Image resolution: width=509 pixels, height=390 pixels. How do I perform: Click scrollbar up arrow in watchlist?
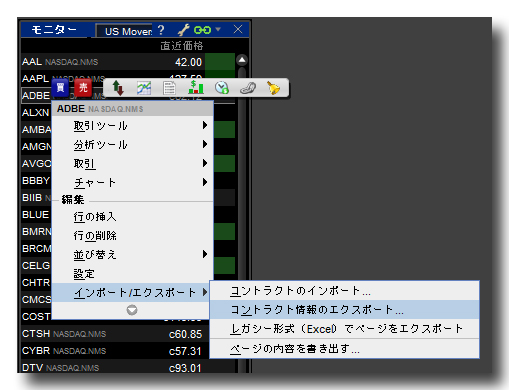click(242, 60)
